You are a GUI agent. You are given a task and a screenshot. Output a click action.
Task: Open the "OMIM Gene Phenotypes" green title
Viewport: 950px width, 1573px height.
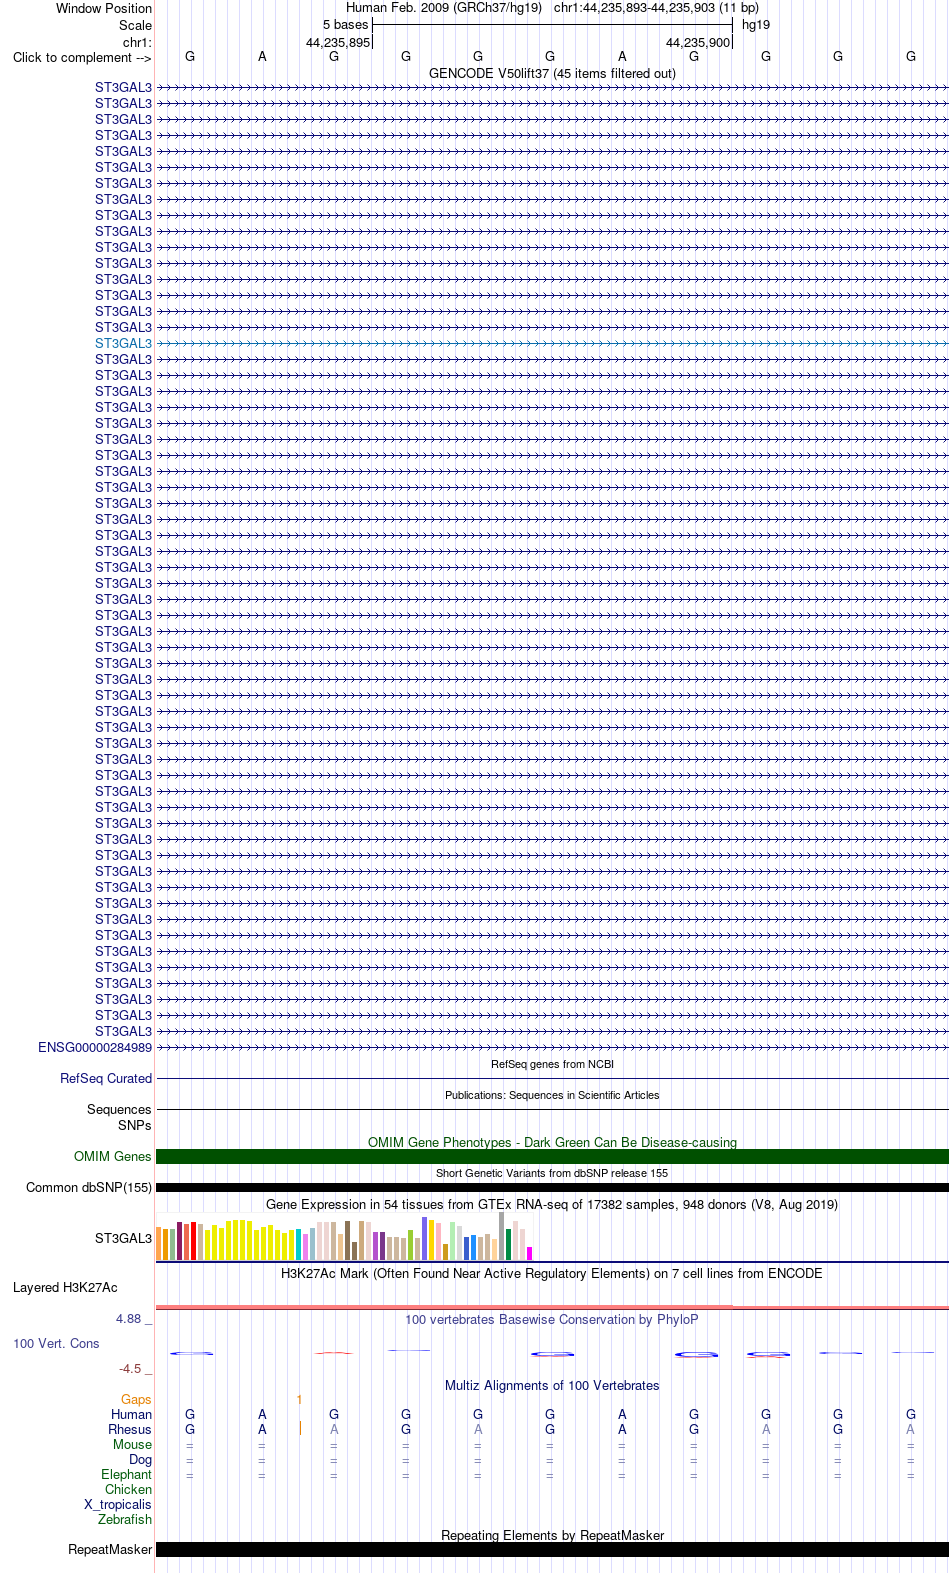click(x=552, y=1142)
